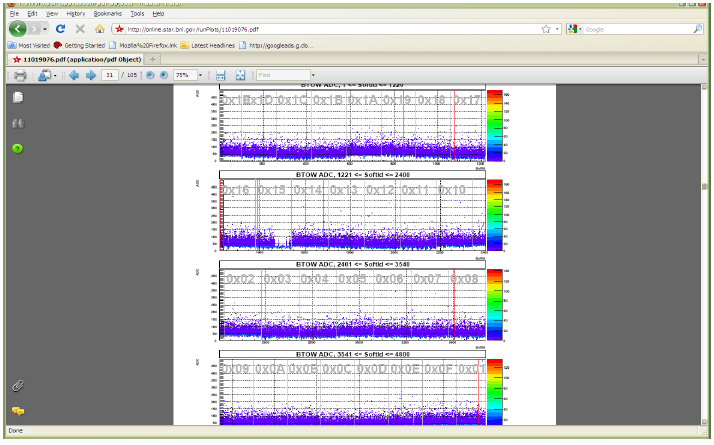Click title 'BTOW ADC, 2401 <= SoftId <= 3540'

(x=353, y=265)
